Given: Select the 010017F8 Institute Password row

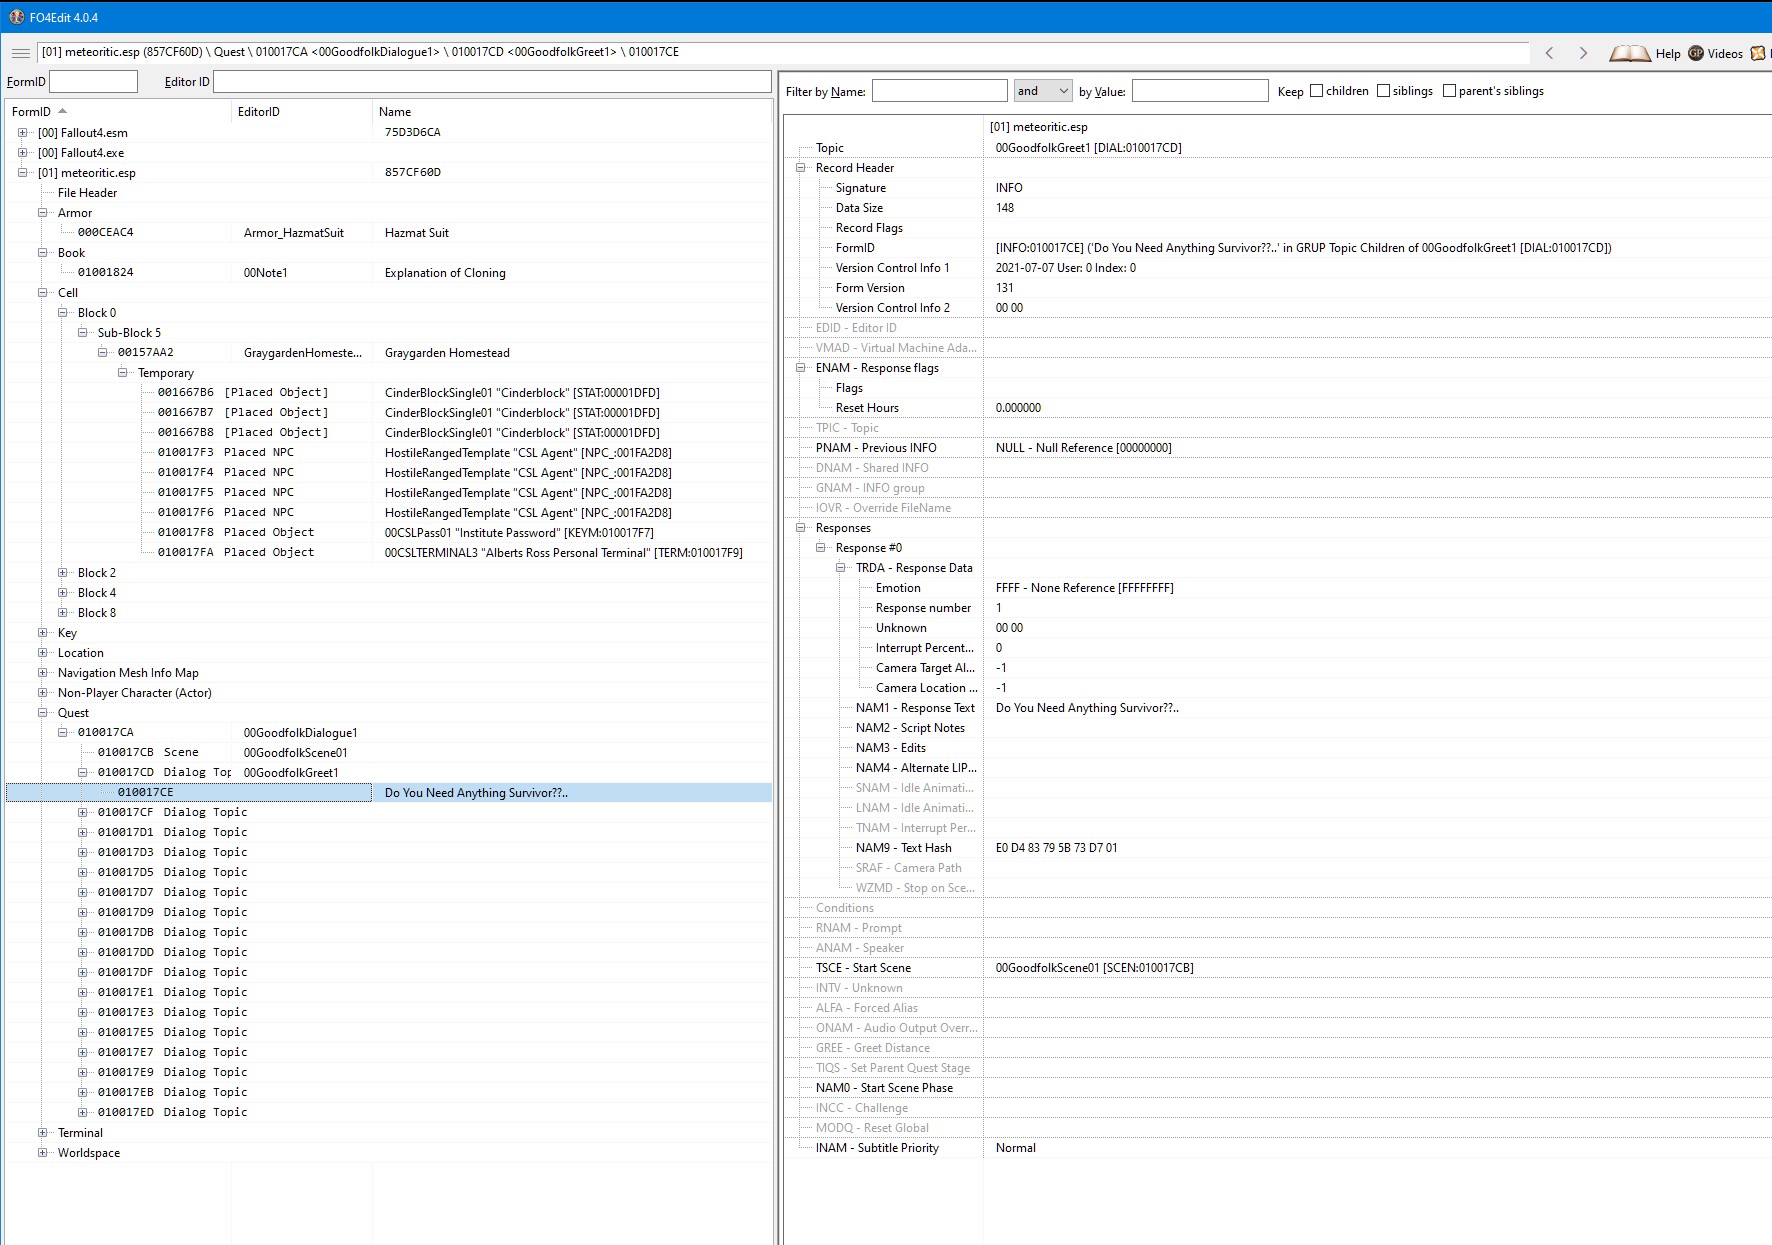Looking at the screenshot, I should 389,532.
